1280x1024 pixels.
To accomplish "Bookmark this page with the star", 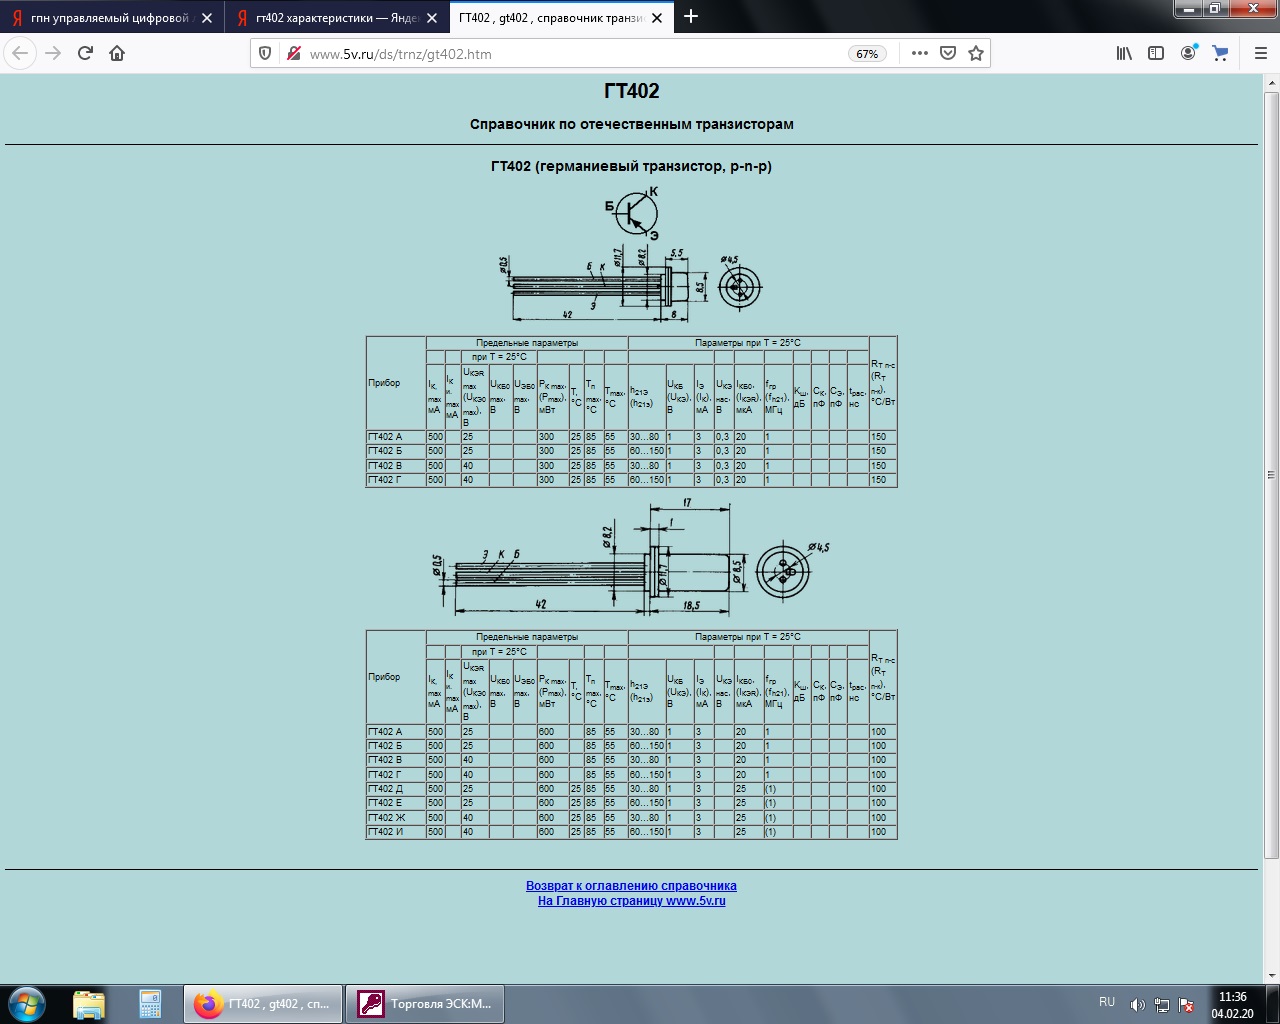I will (976, 54).
